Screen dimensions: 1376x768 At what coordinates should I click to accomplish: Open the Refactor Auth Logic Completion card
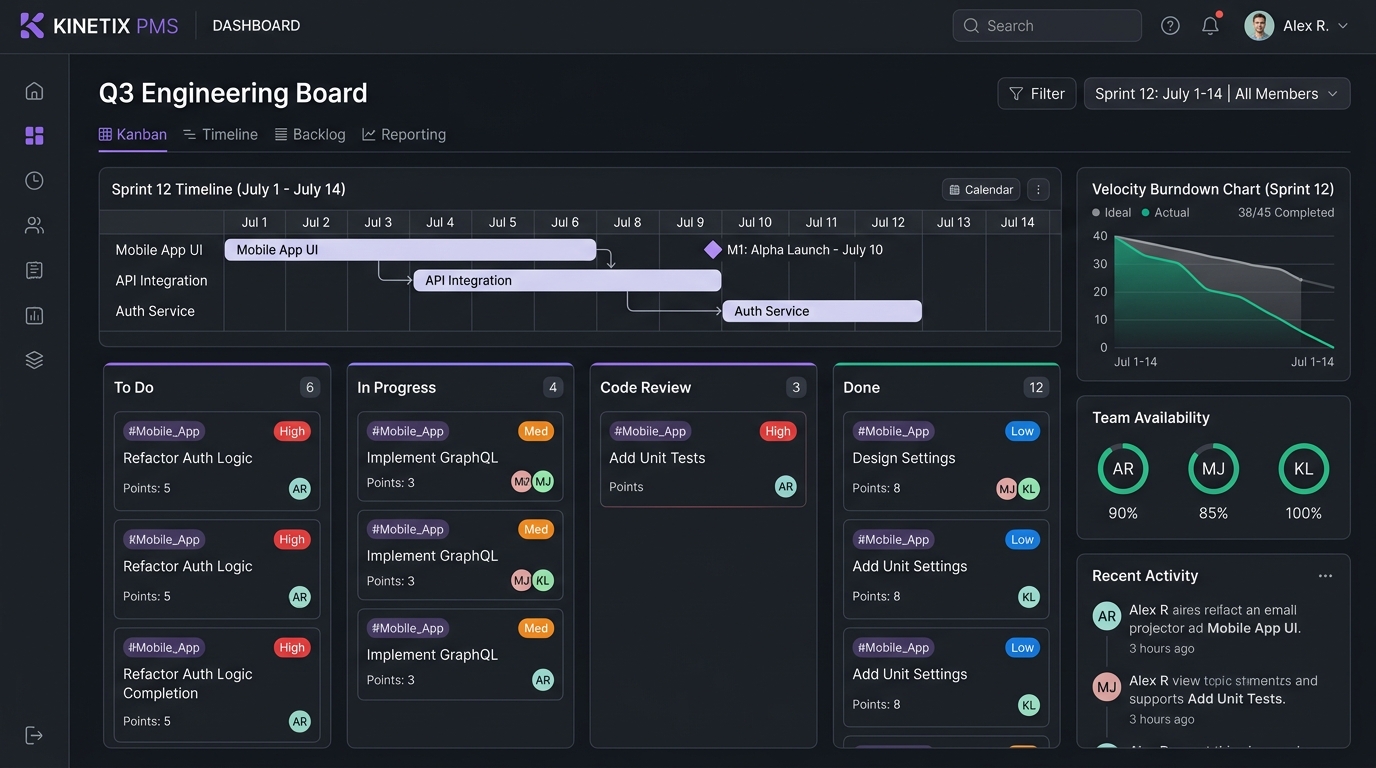click(217, 685)
